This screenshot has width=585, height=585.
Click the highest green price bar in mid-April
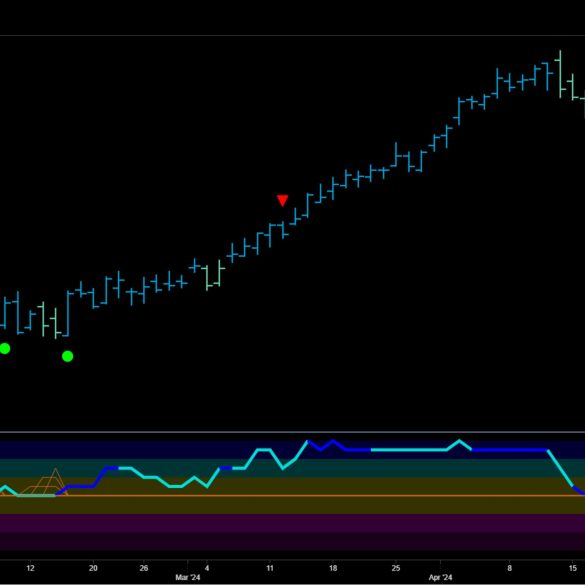tap(560, 74)
